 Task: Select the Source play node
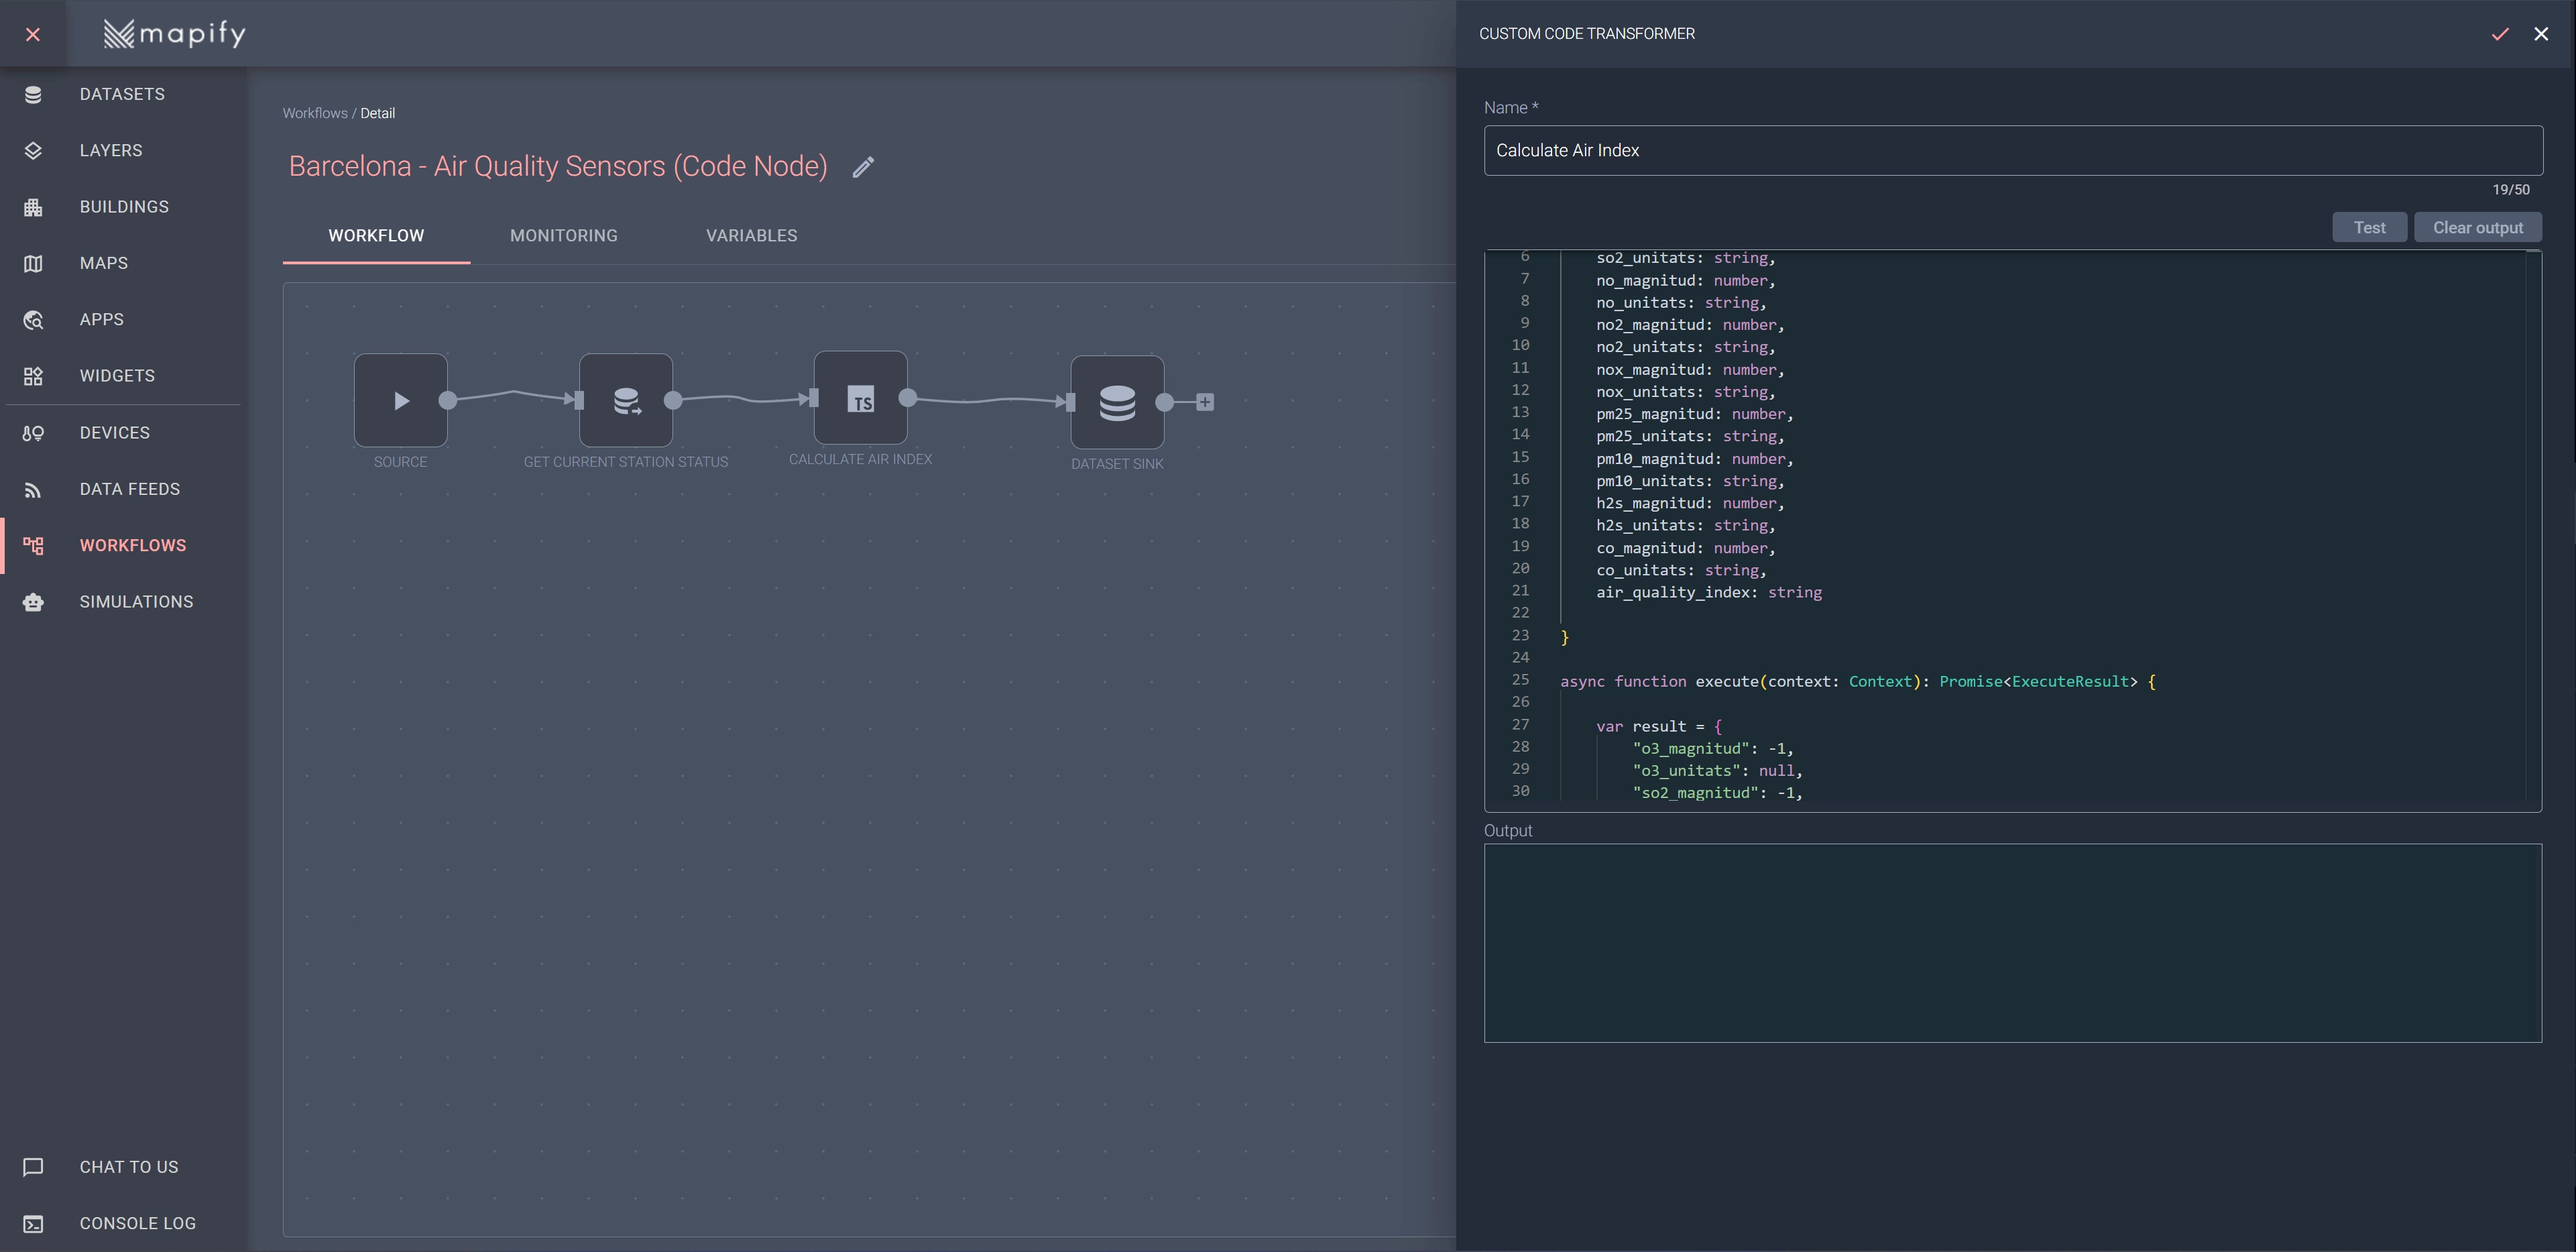click(400, 400)
